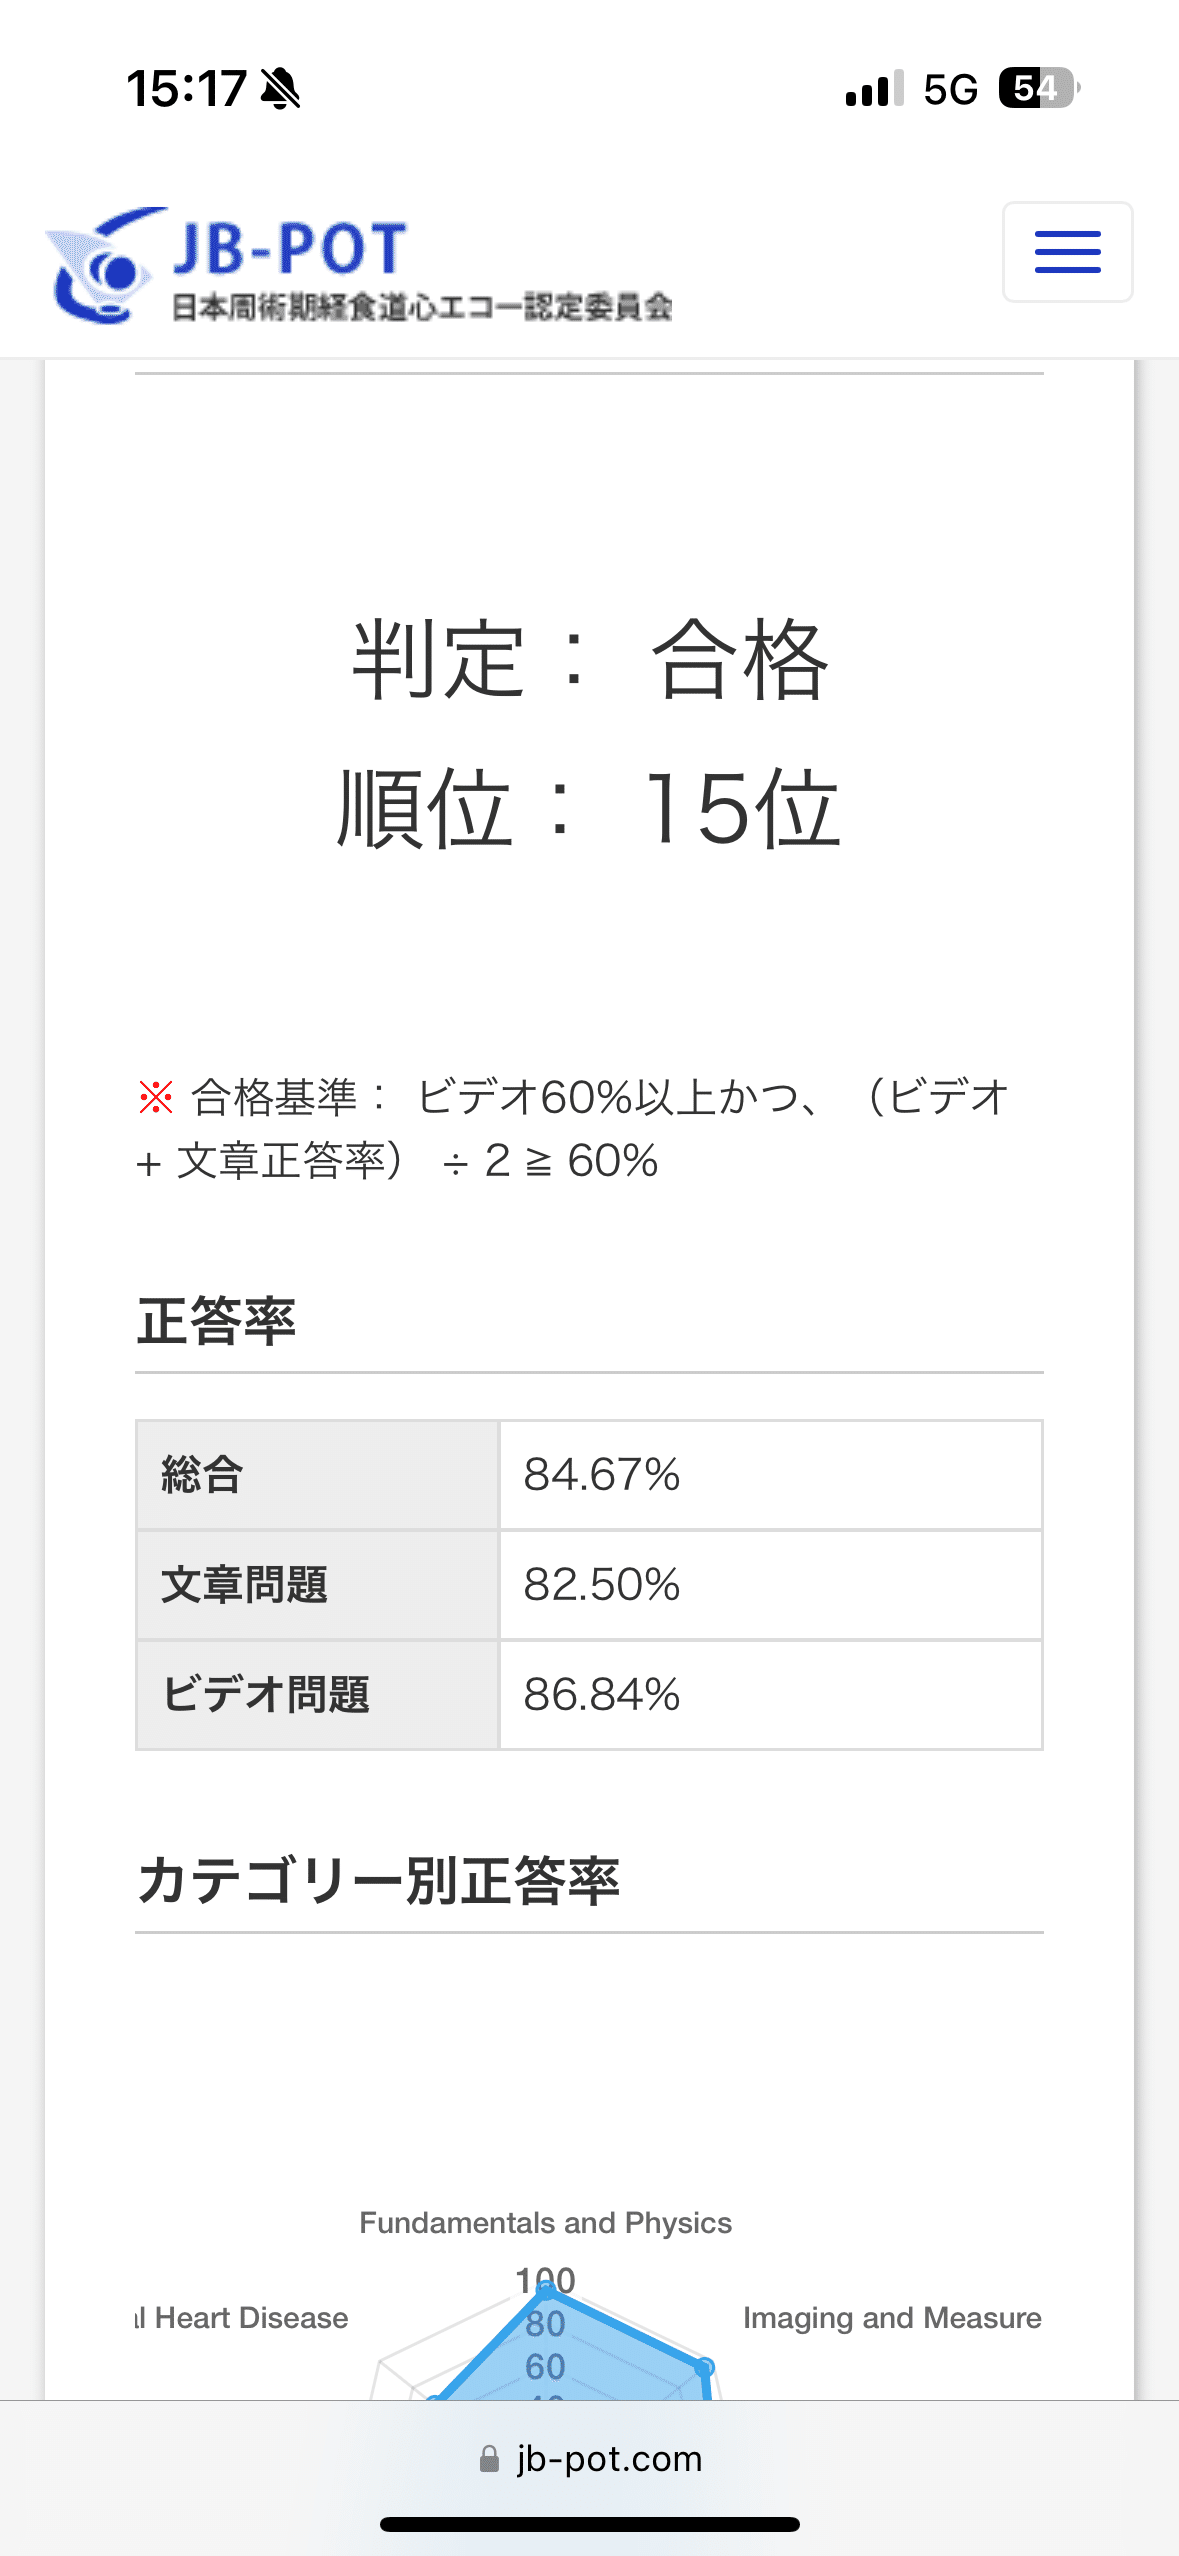
Task: Tap the ビデオ問題 86.84% value
Action: (602, 1695)
